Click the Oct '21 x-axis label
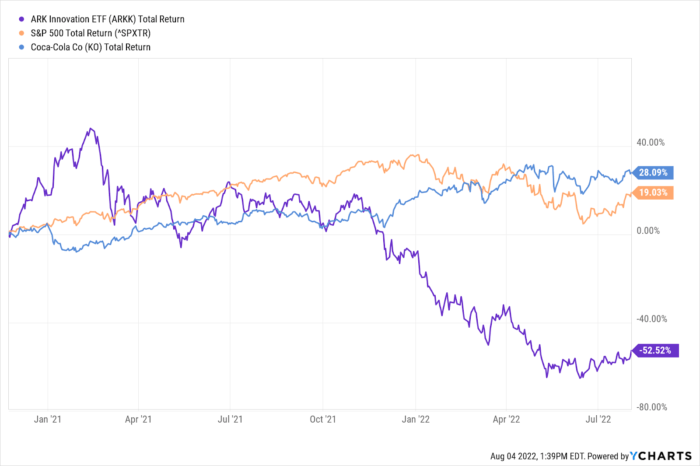 click(x=323, y=422)
